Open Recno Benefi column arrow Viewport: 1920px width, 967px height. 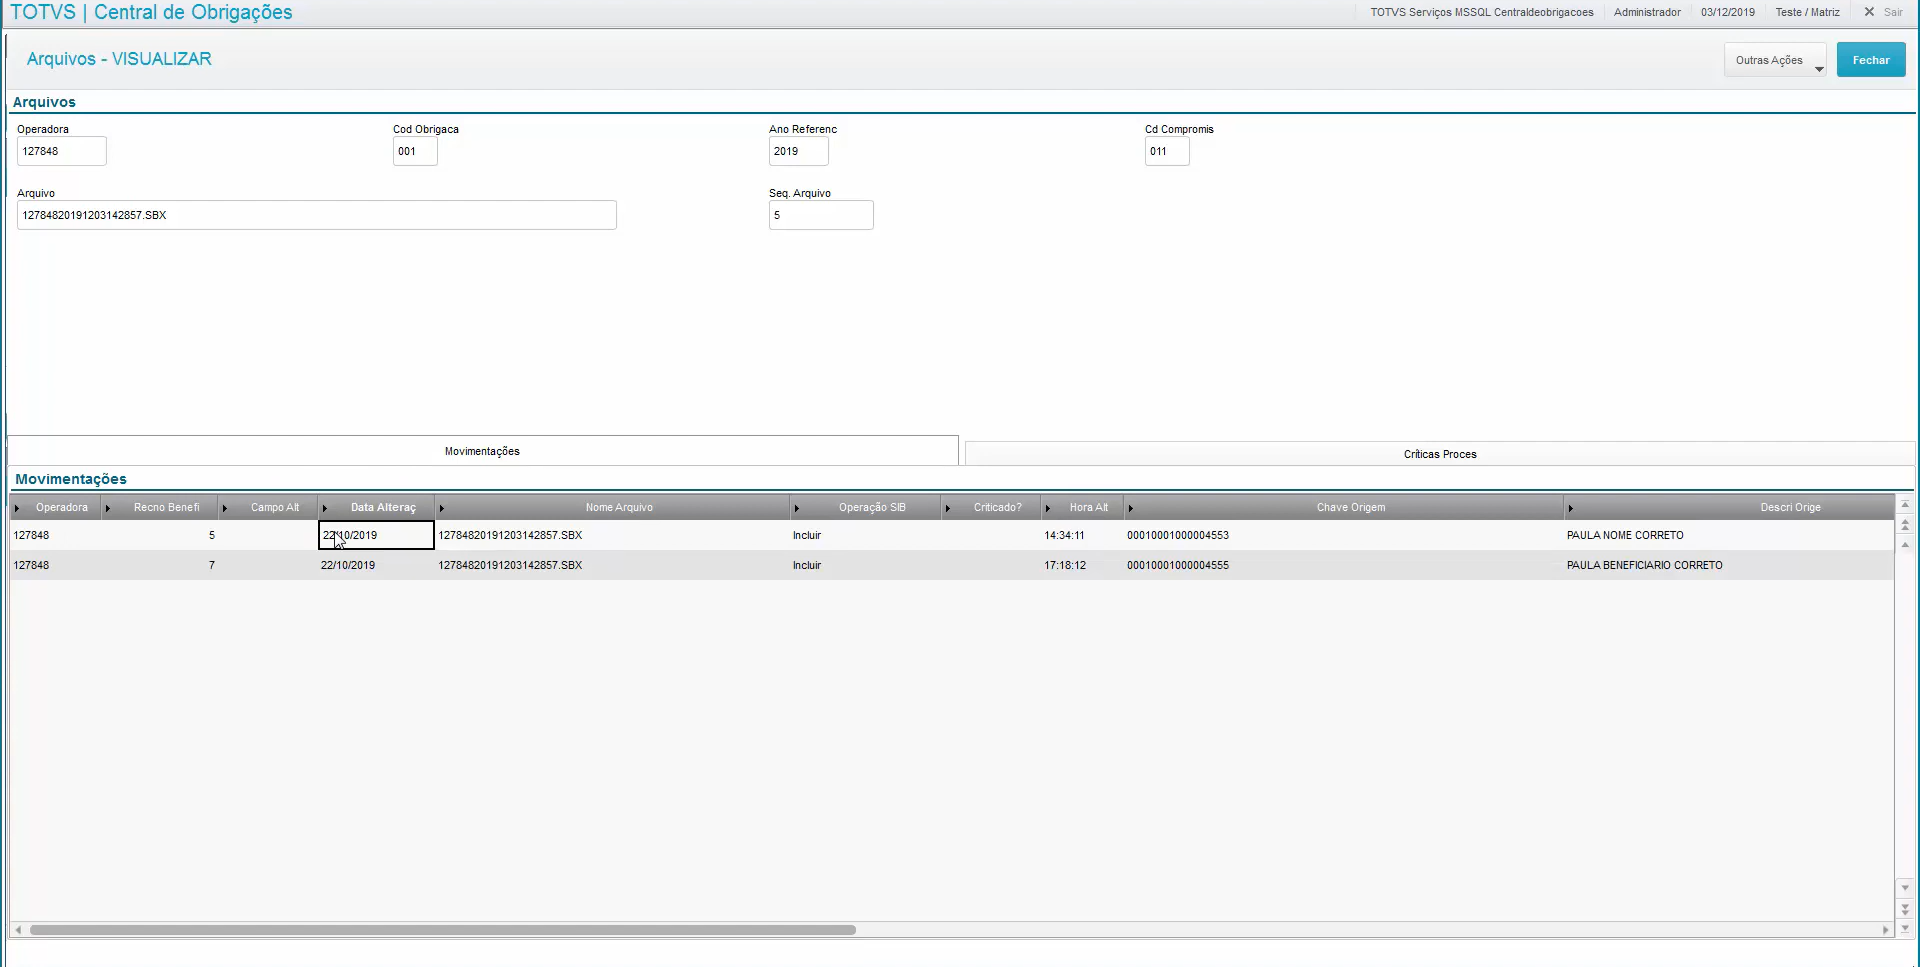pos(107,508)
